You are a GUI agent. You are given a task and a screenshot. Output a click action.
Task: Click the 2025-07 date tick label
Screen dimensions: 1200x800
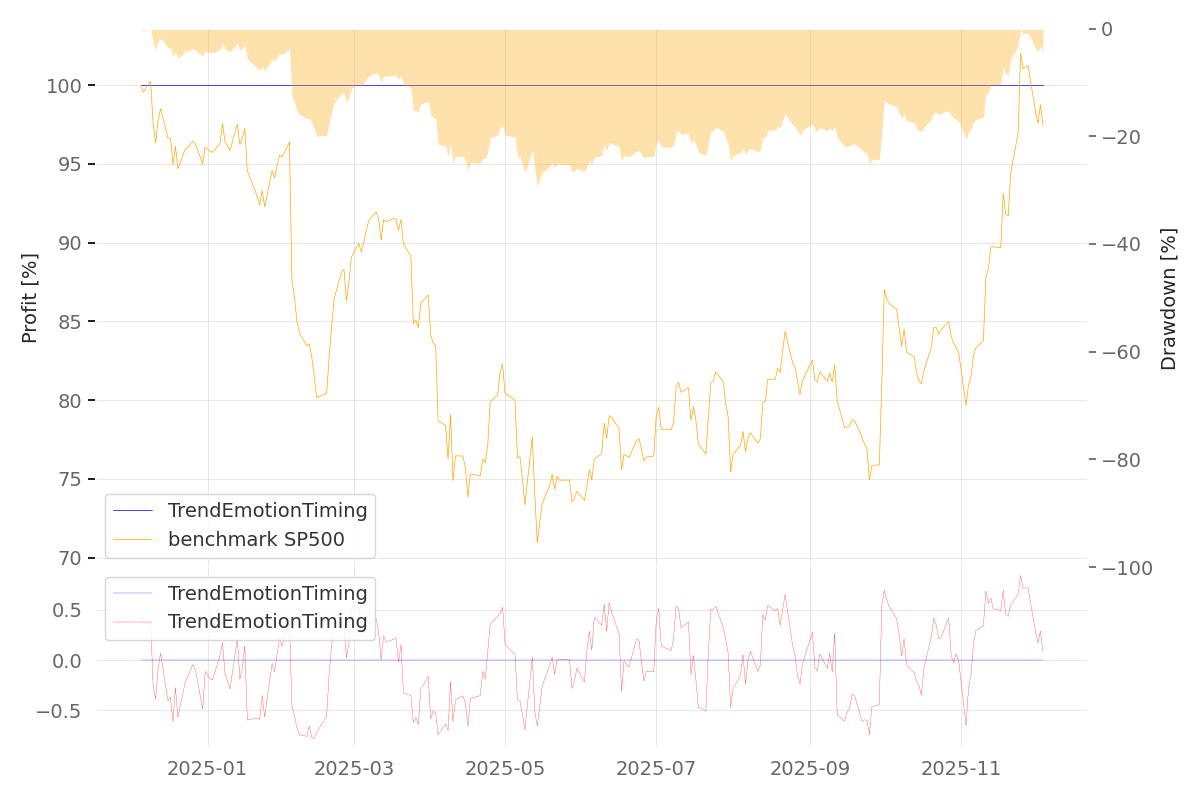tap(656, 769)
